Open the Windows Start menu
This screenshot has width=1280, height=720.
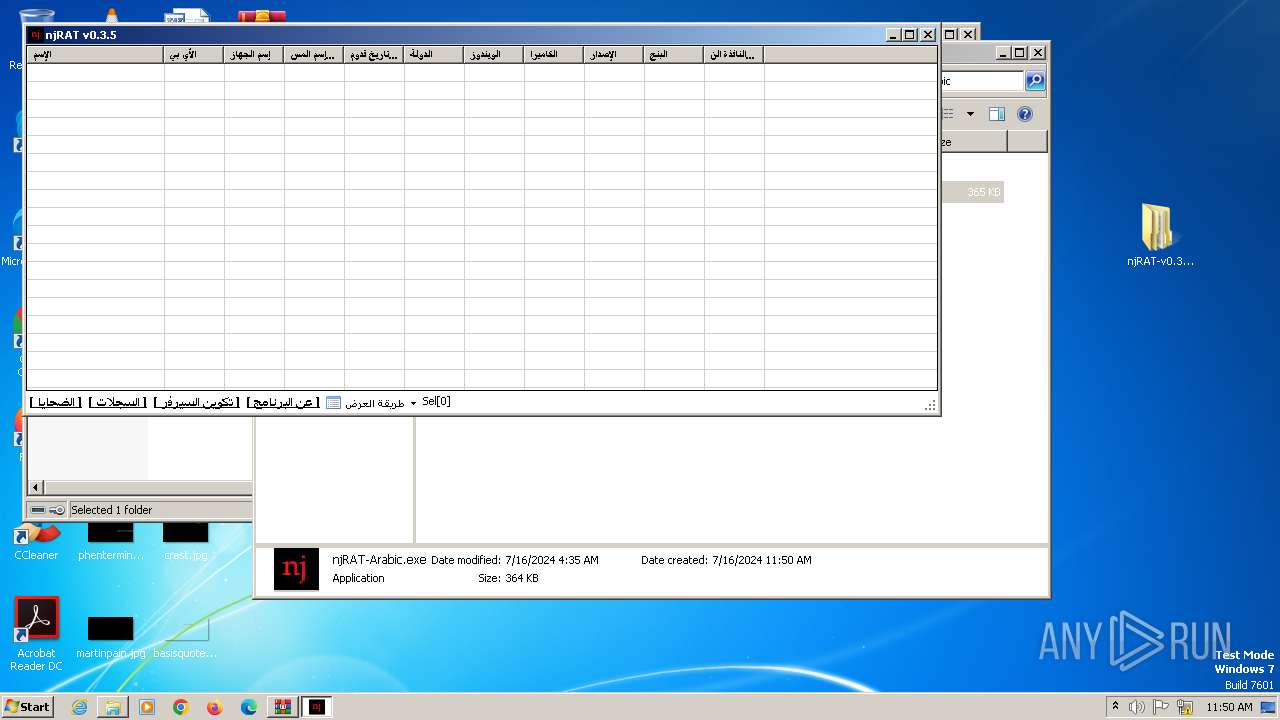pyautogui.click(x=27, y=706)
